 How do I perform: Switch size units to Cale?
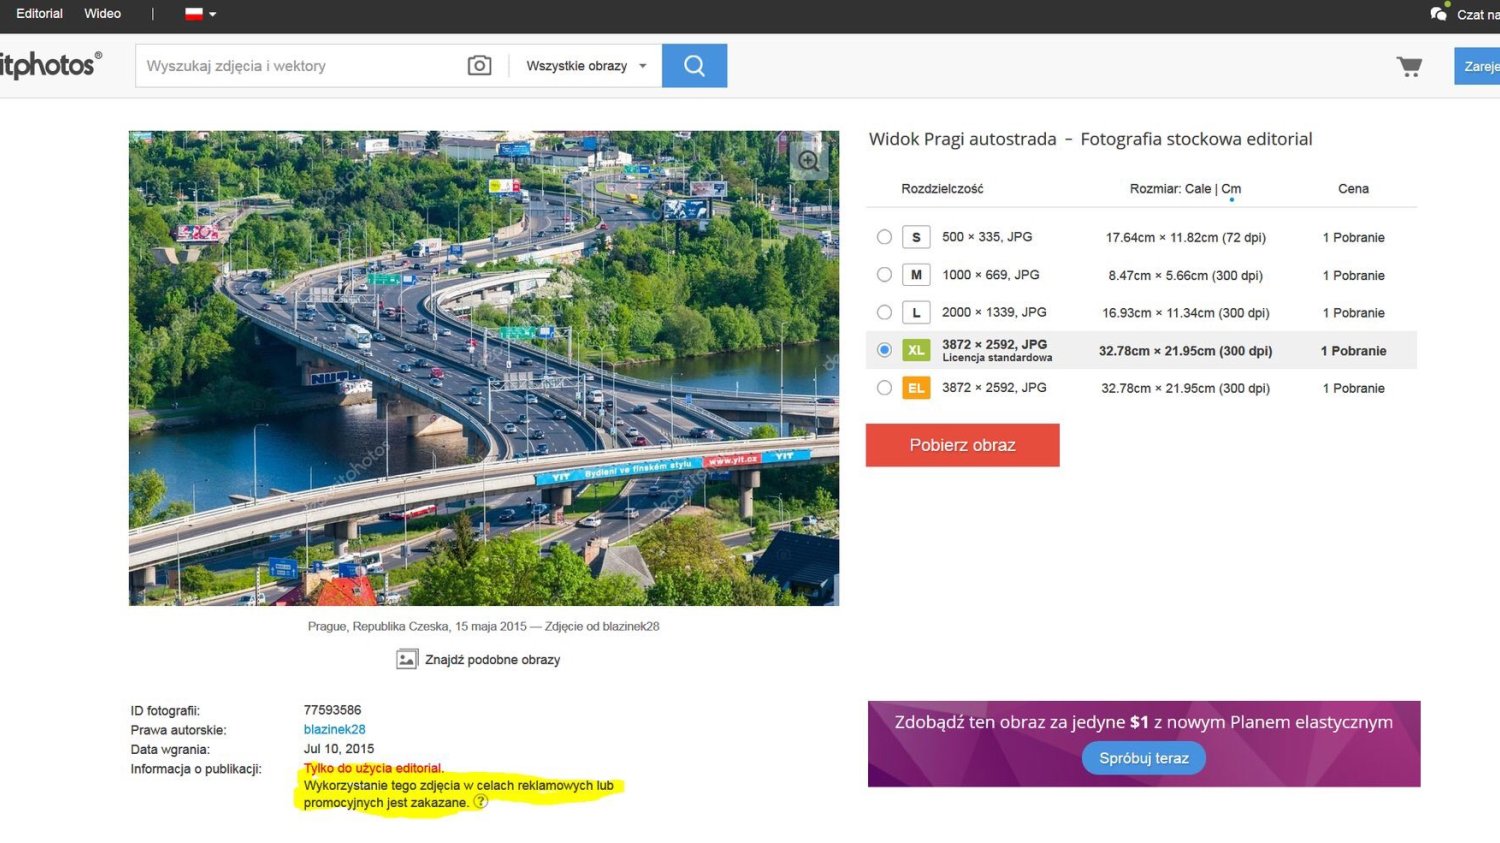(x=1198, y=188)
